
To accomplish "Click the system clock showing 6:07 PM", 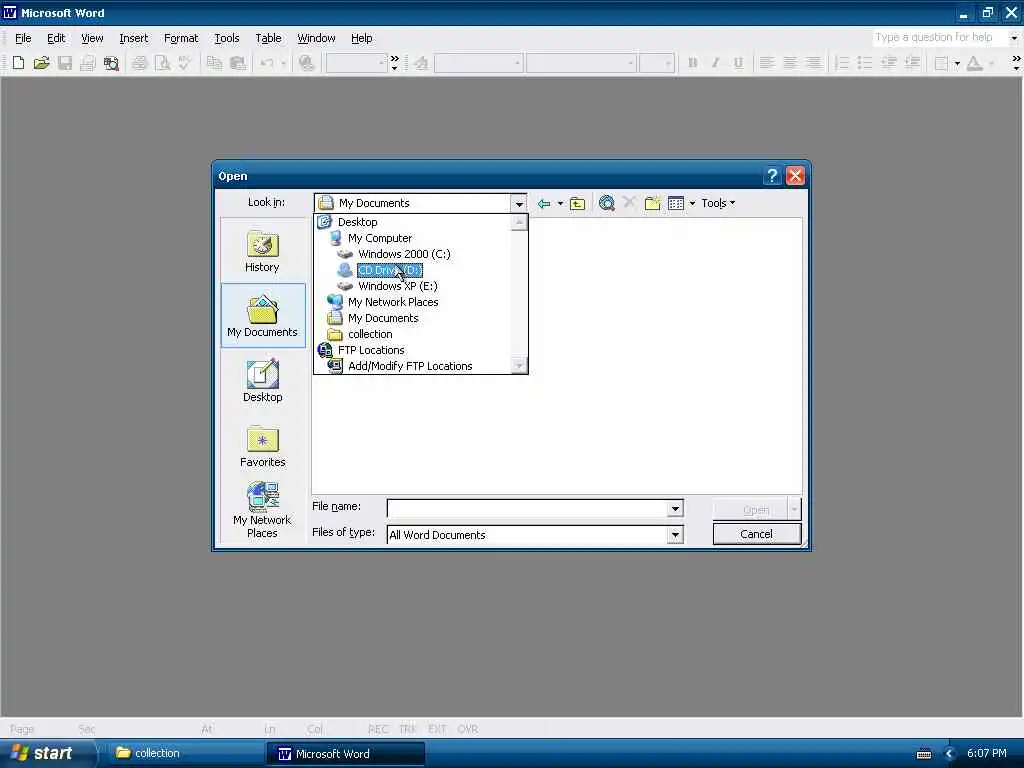I will (x=986, y=753).
